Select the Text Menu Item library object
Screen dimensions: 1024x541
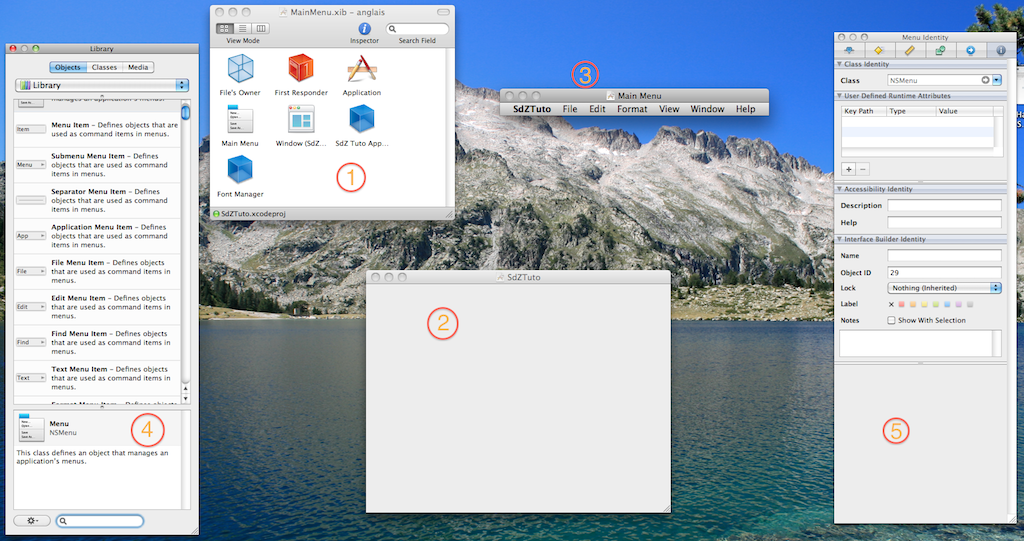point(97,378)
